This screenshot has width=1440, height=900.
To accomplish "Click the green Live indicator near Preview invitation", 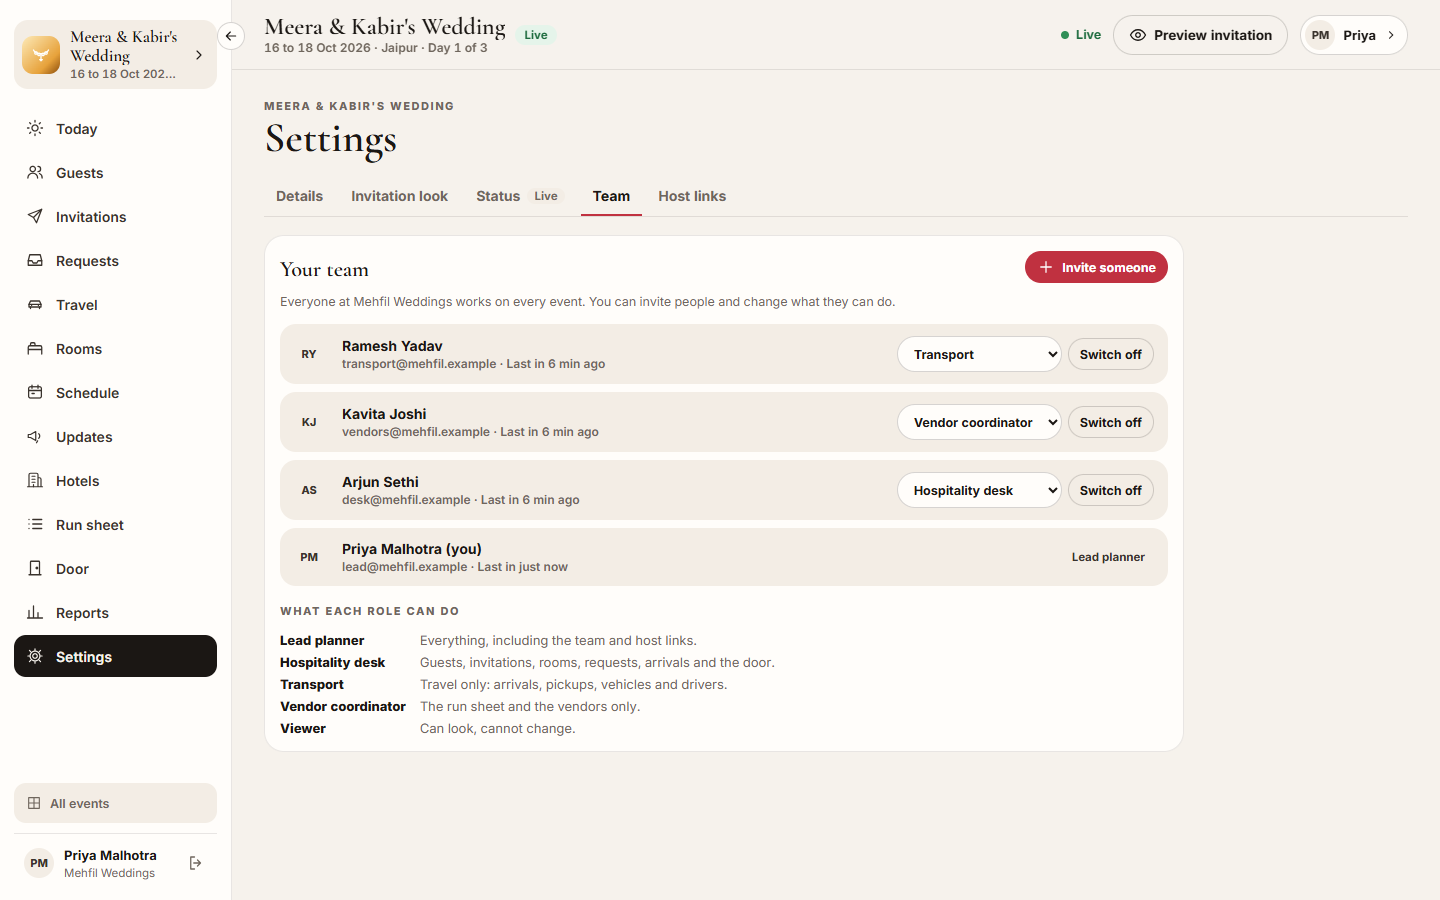I will coord(1081,35).
